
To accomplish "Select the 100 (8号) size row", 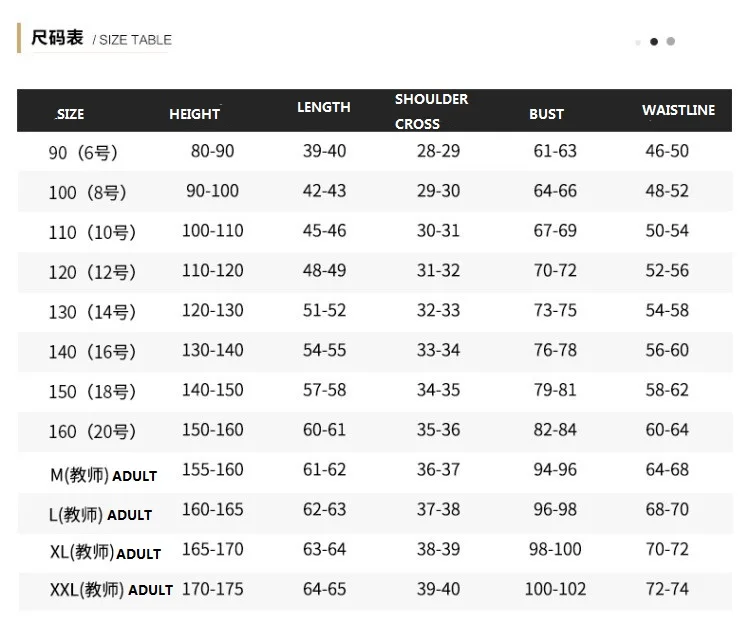I will coord(375,191).
